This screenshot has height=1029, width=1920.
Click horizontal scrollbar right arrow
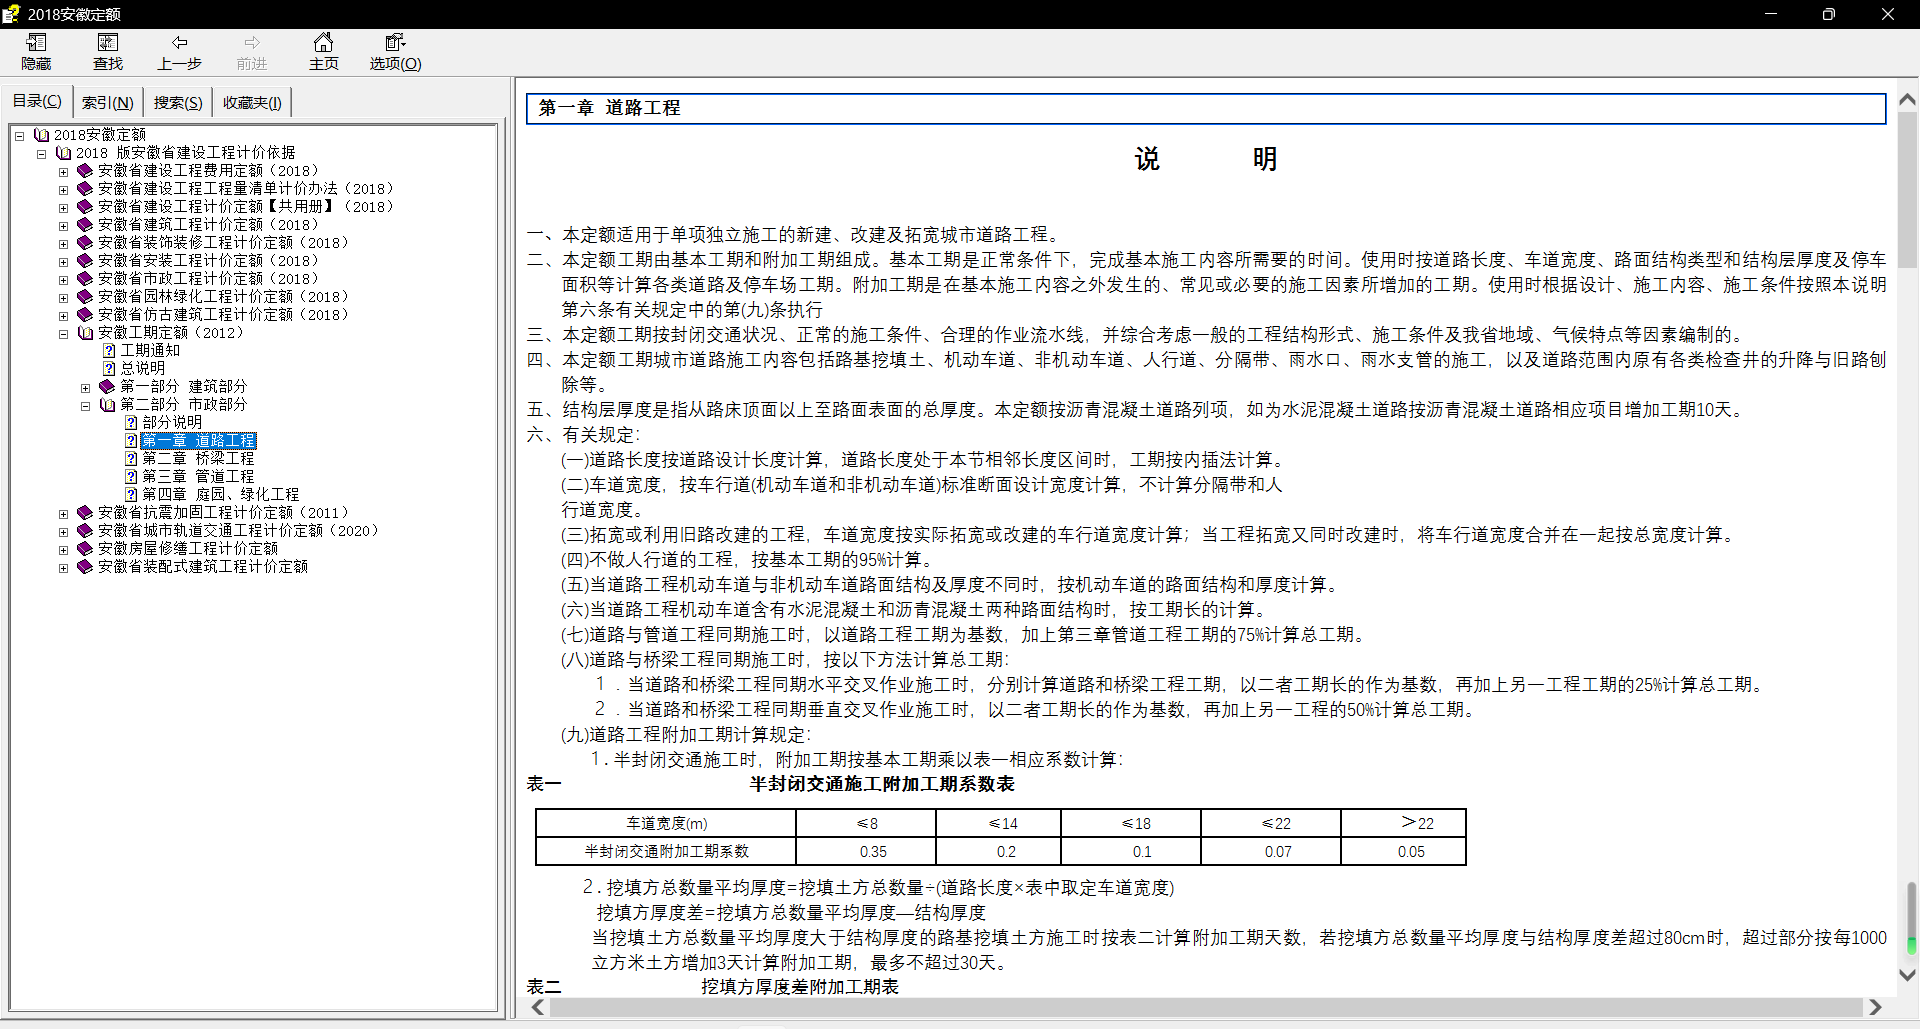(1875, 1007)
